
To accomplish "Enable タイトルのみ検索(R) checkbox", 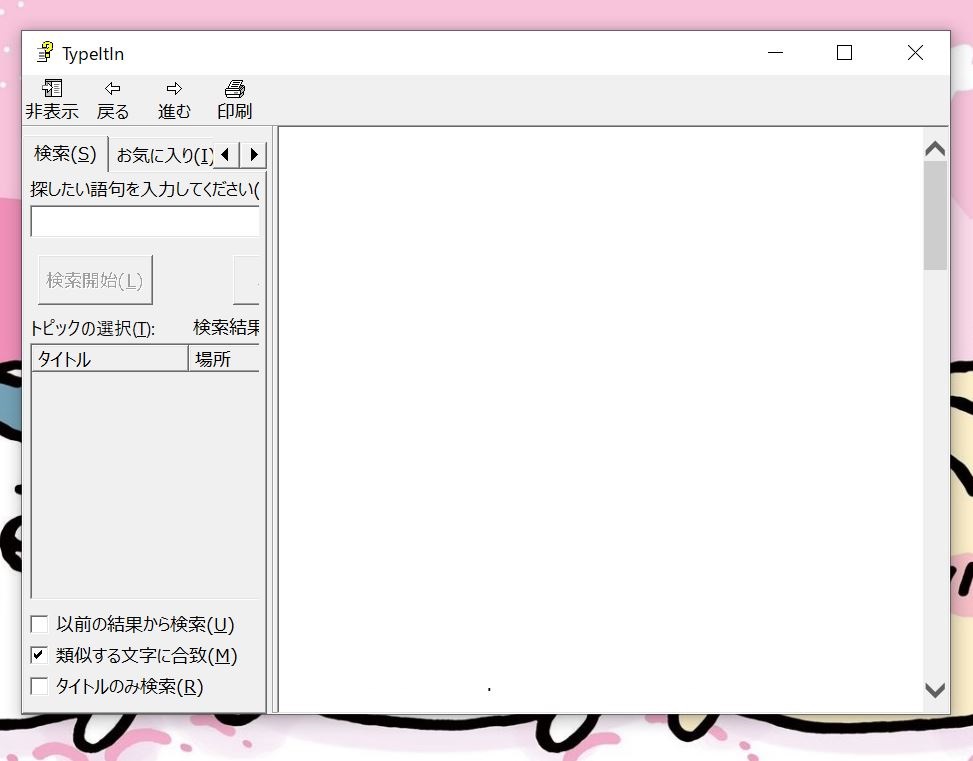I will tap(39, 686).
